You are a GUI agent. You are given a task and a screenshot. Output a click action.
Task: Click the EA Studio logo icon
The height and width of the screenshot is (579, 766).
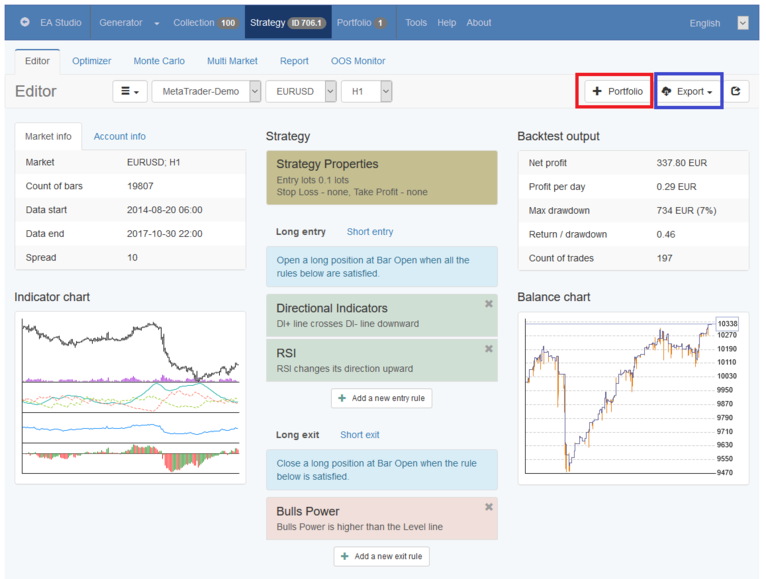coord(25,22)
